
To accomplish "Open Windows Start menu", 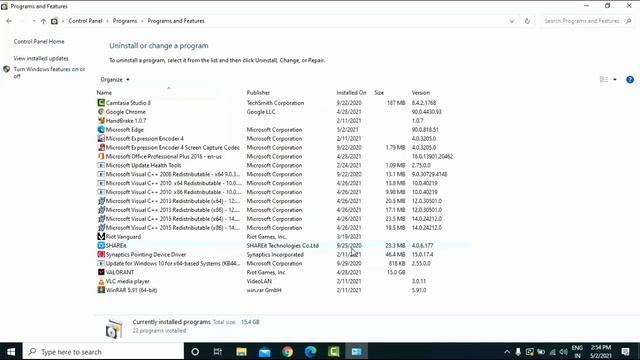I will (11, 351).
